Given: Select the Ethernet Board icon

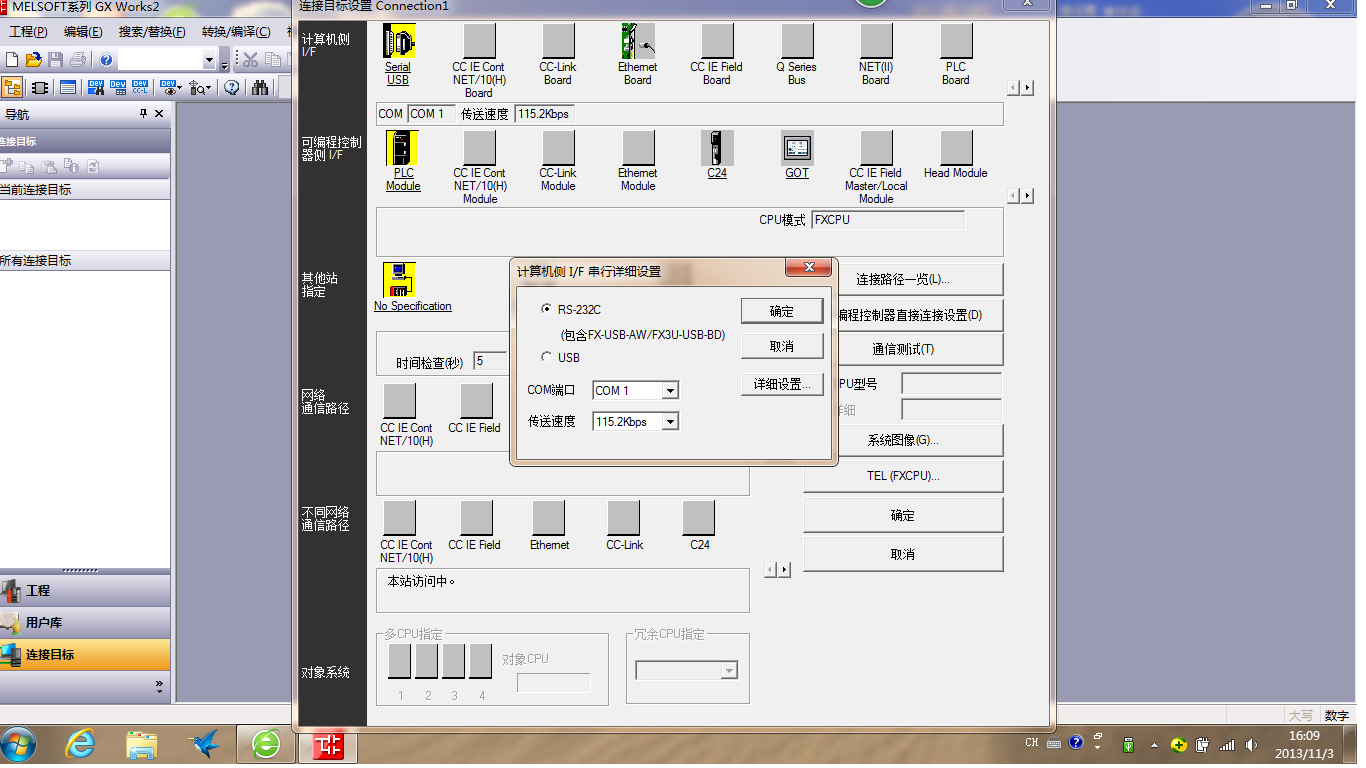Looking at the screenshot, I should click(637, 42).
